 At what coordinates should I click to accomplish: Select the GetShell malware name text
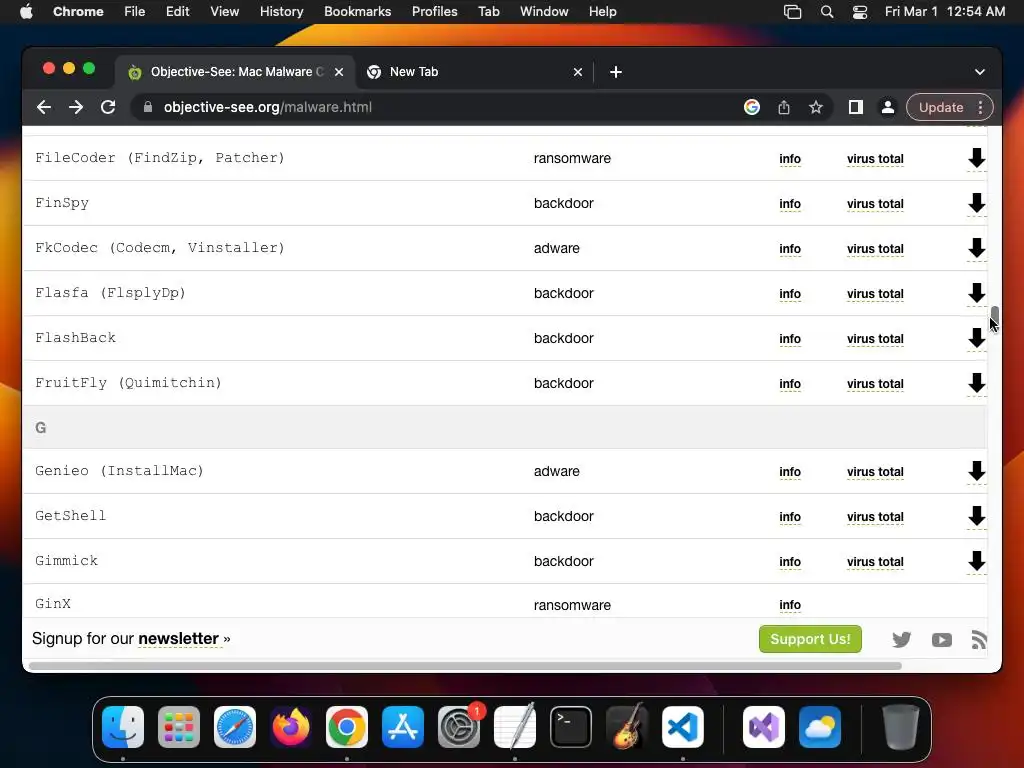point(71,515)
